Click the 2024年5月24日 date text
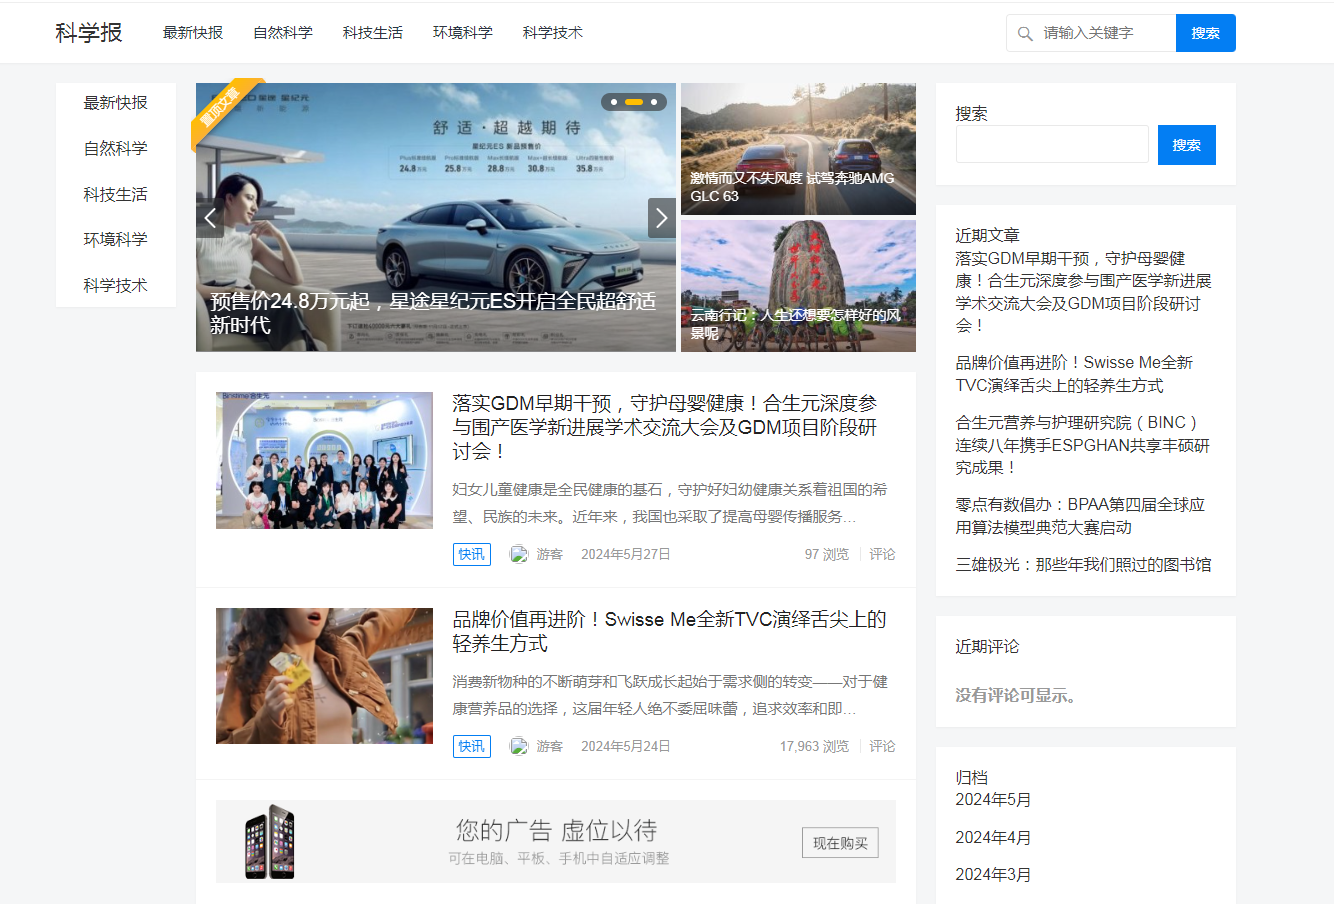Viewport: 1334px width, 904px height. 626,746
